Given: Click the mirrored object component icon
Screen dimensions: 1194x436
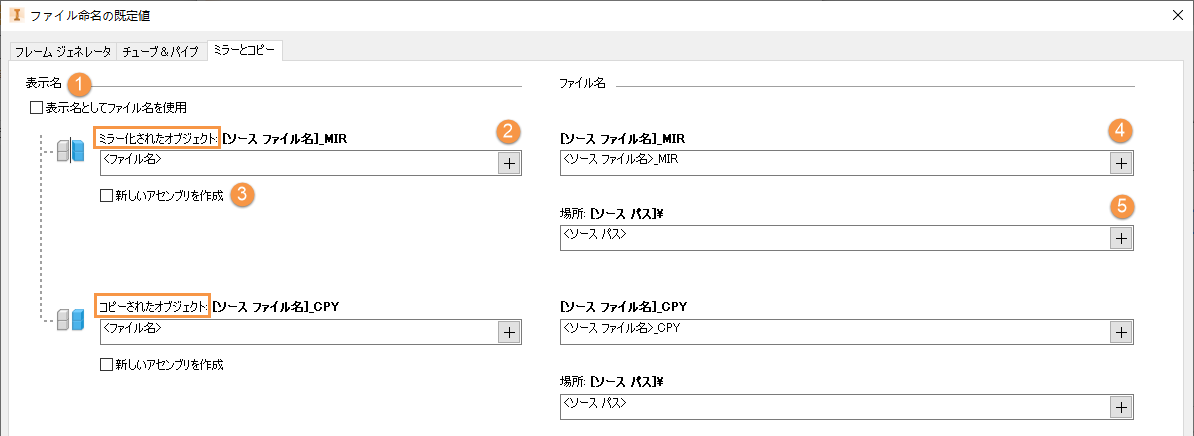Looking at the screenshot, I should coord(70,152).
